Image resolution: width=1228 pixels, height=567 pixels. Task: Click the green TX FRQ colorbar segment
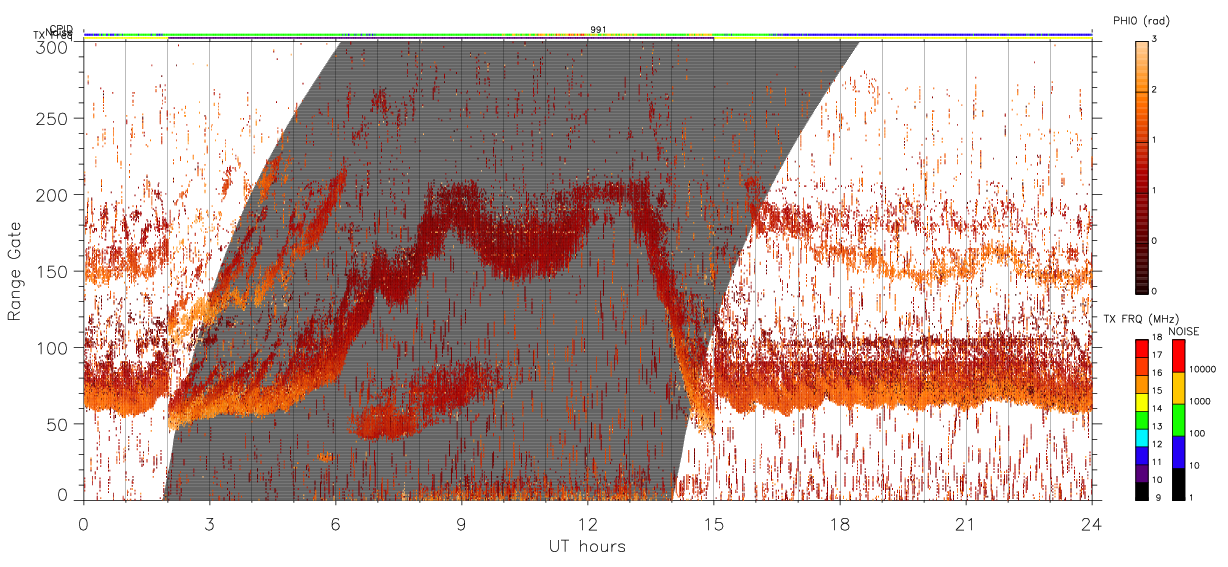(x=1141, y=420)
